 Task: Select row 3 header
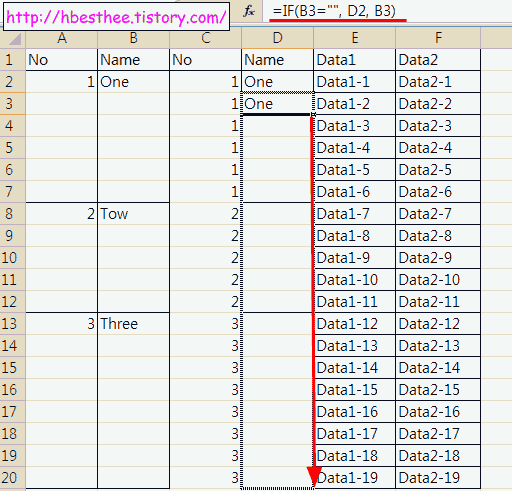pos(13,104)
